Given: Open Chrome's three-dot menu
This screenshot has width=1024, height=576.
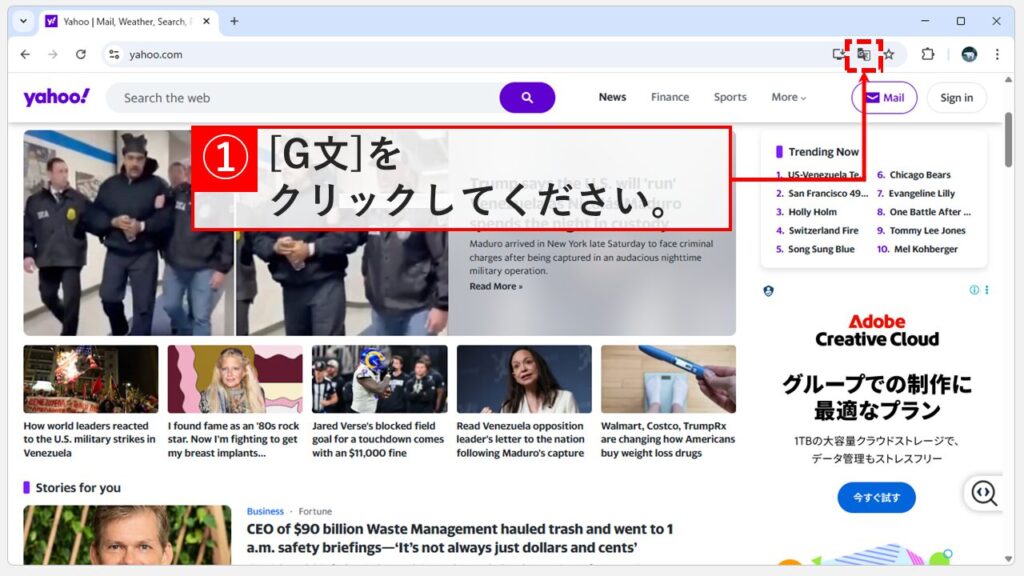Looking at the screenshot, I should (x=997, y=55).
